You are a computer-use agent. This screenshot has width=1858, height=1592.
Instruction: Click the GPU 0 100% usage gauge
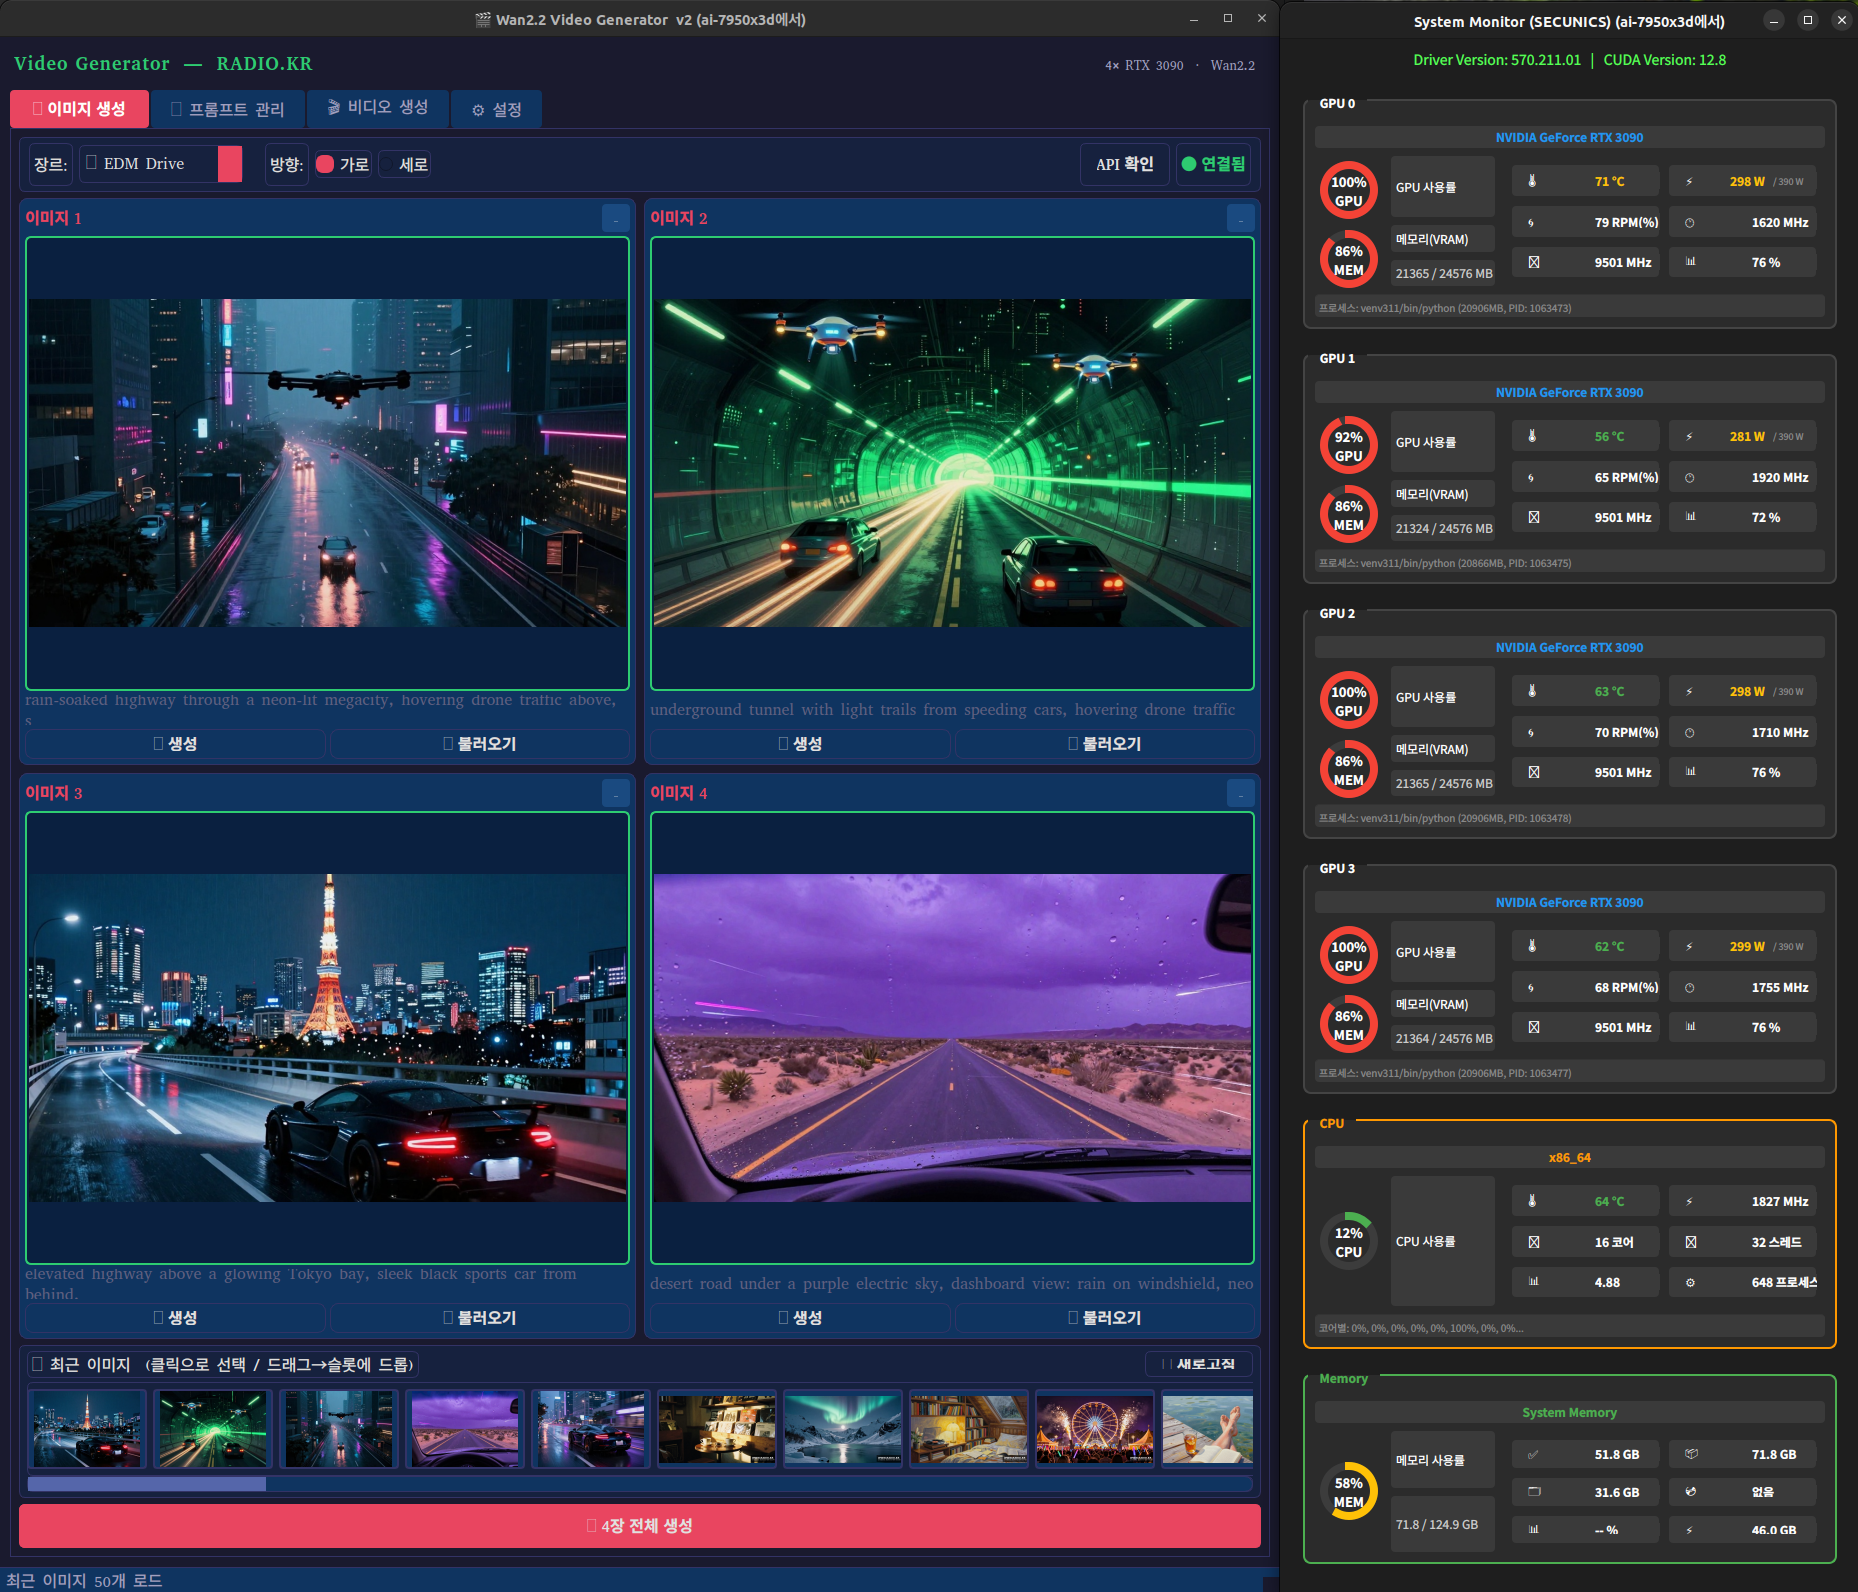pyautogui.click(x=1348, y=191)
